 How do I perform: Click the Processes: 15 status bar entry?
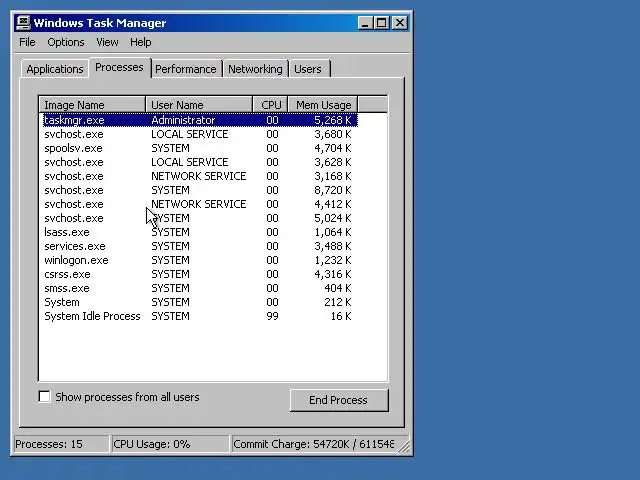(x=61, y=444)
